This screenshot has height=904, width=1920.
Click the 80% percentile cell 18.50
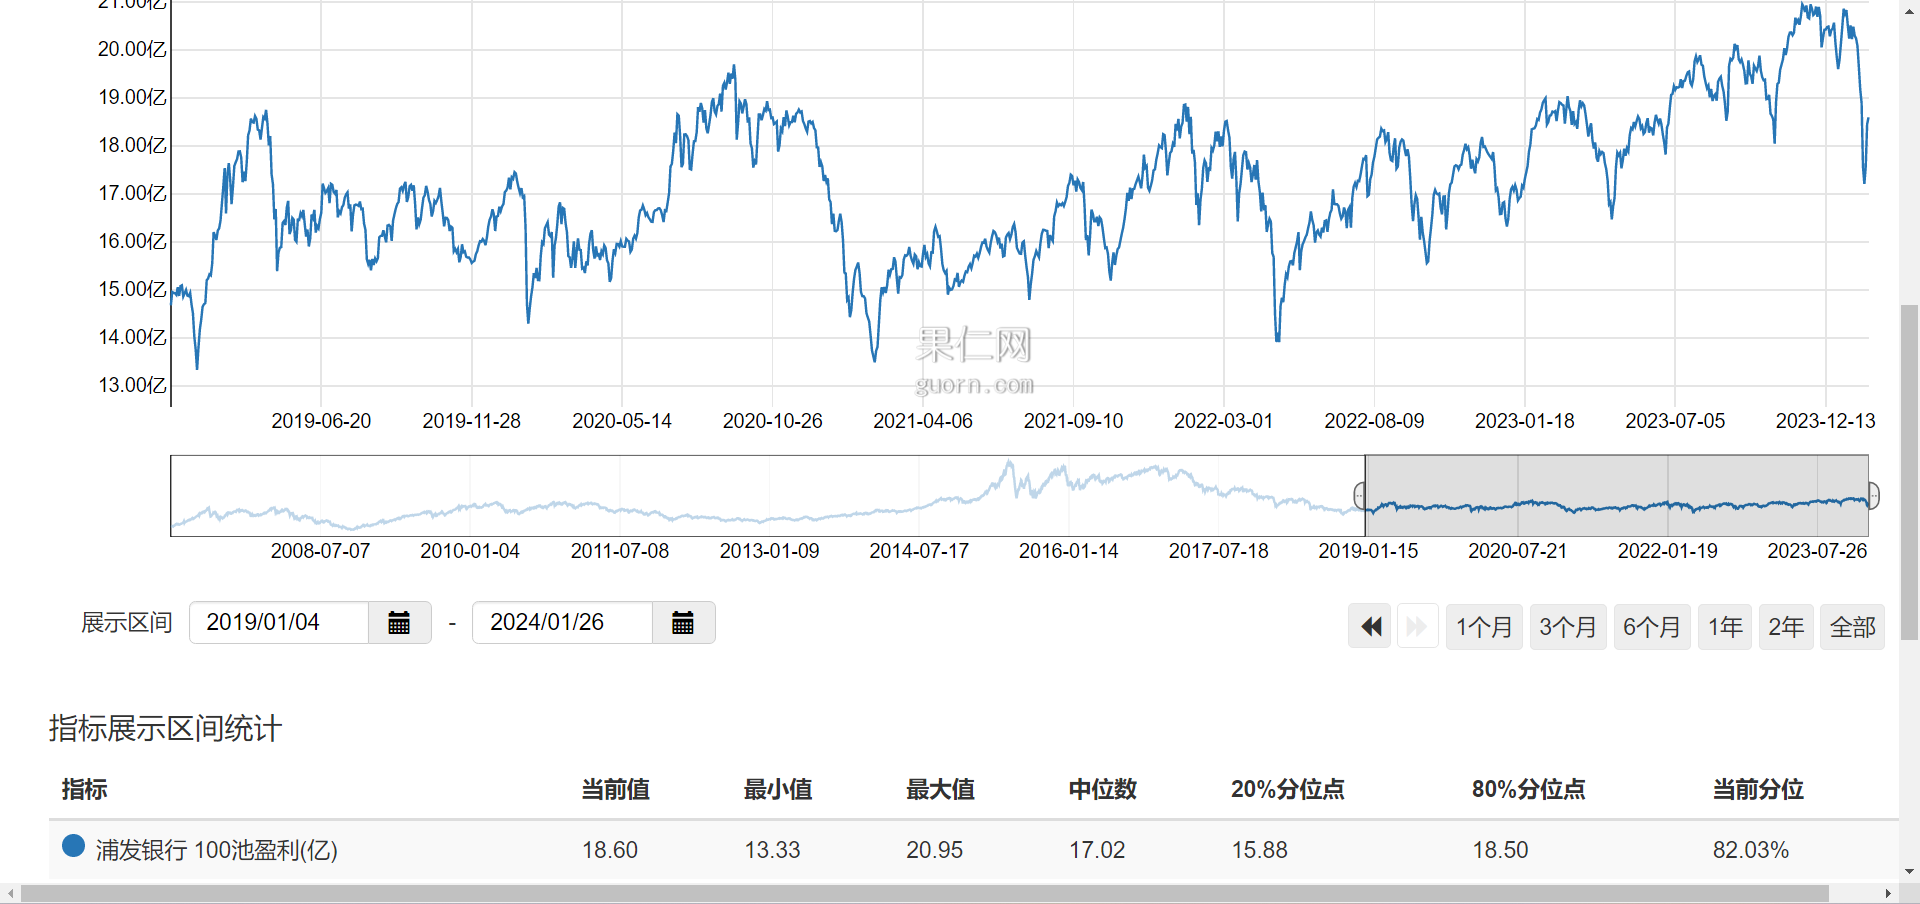(x=1501, y=850)
